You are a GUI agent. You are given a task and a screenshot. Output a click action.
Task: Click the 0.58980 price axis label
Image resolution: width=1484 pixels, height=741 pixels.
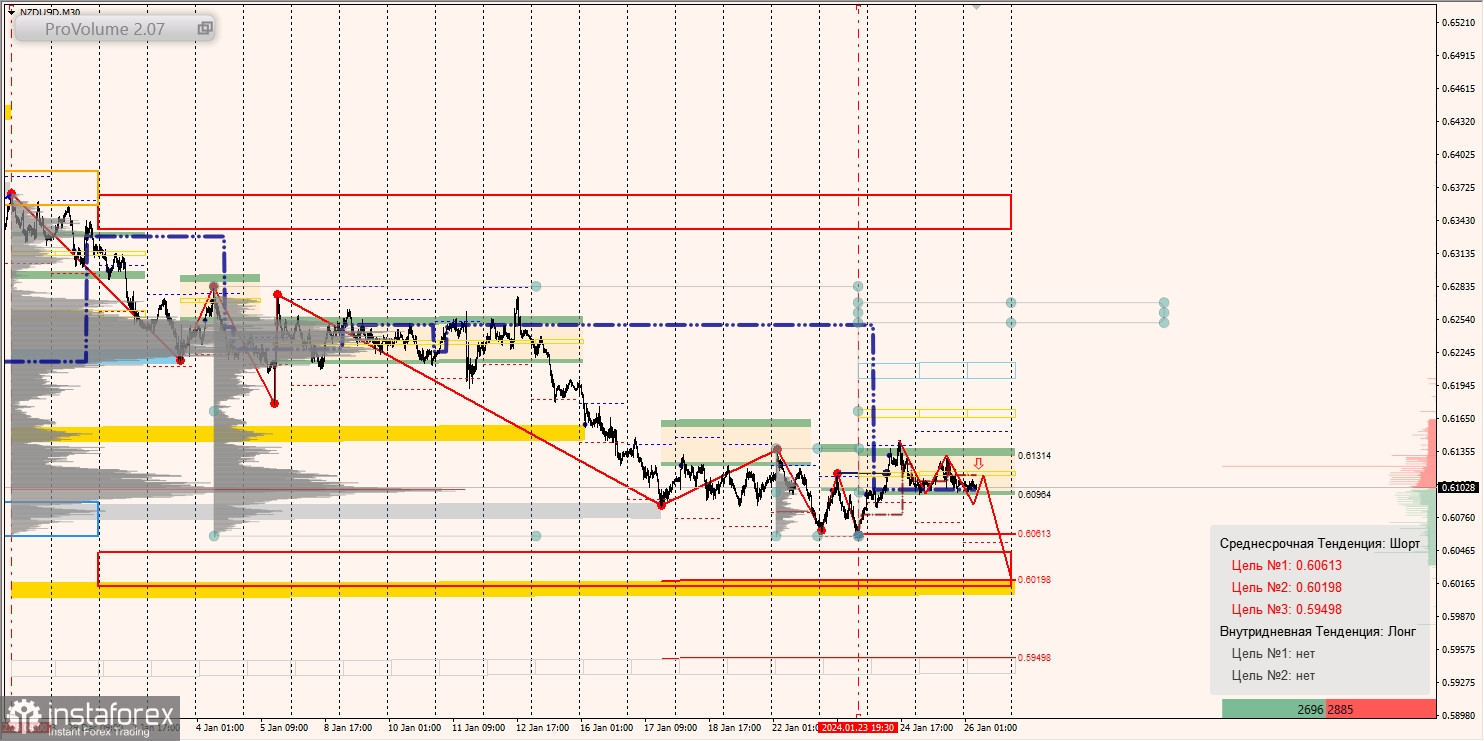[x=1456, y=716]
